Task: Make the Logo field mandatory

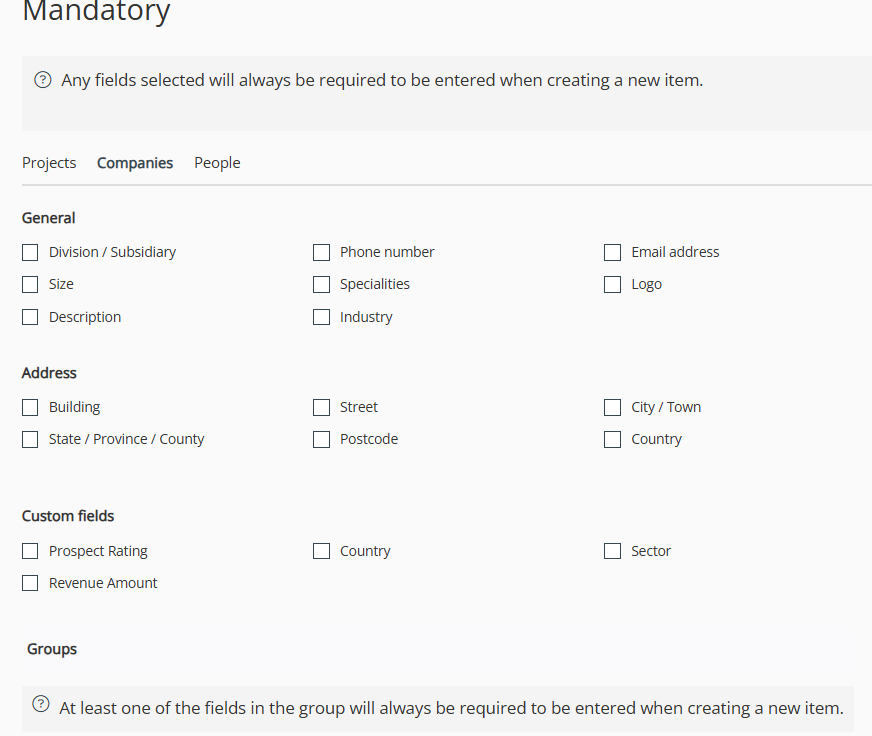Action: click(x=612, y=284)
